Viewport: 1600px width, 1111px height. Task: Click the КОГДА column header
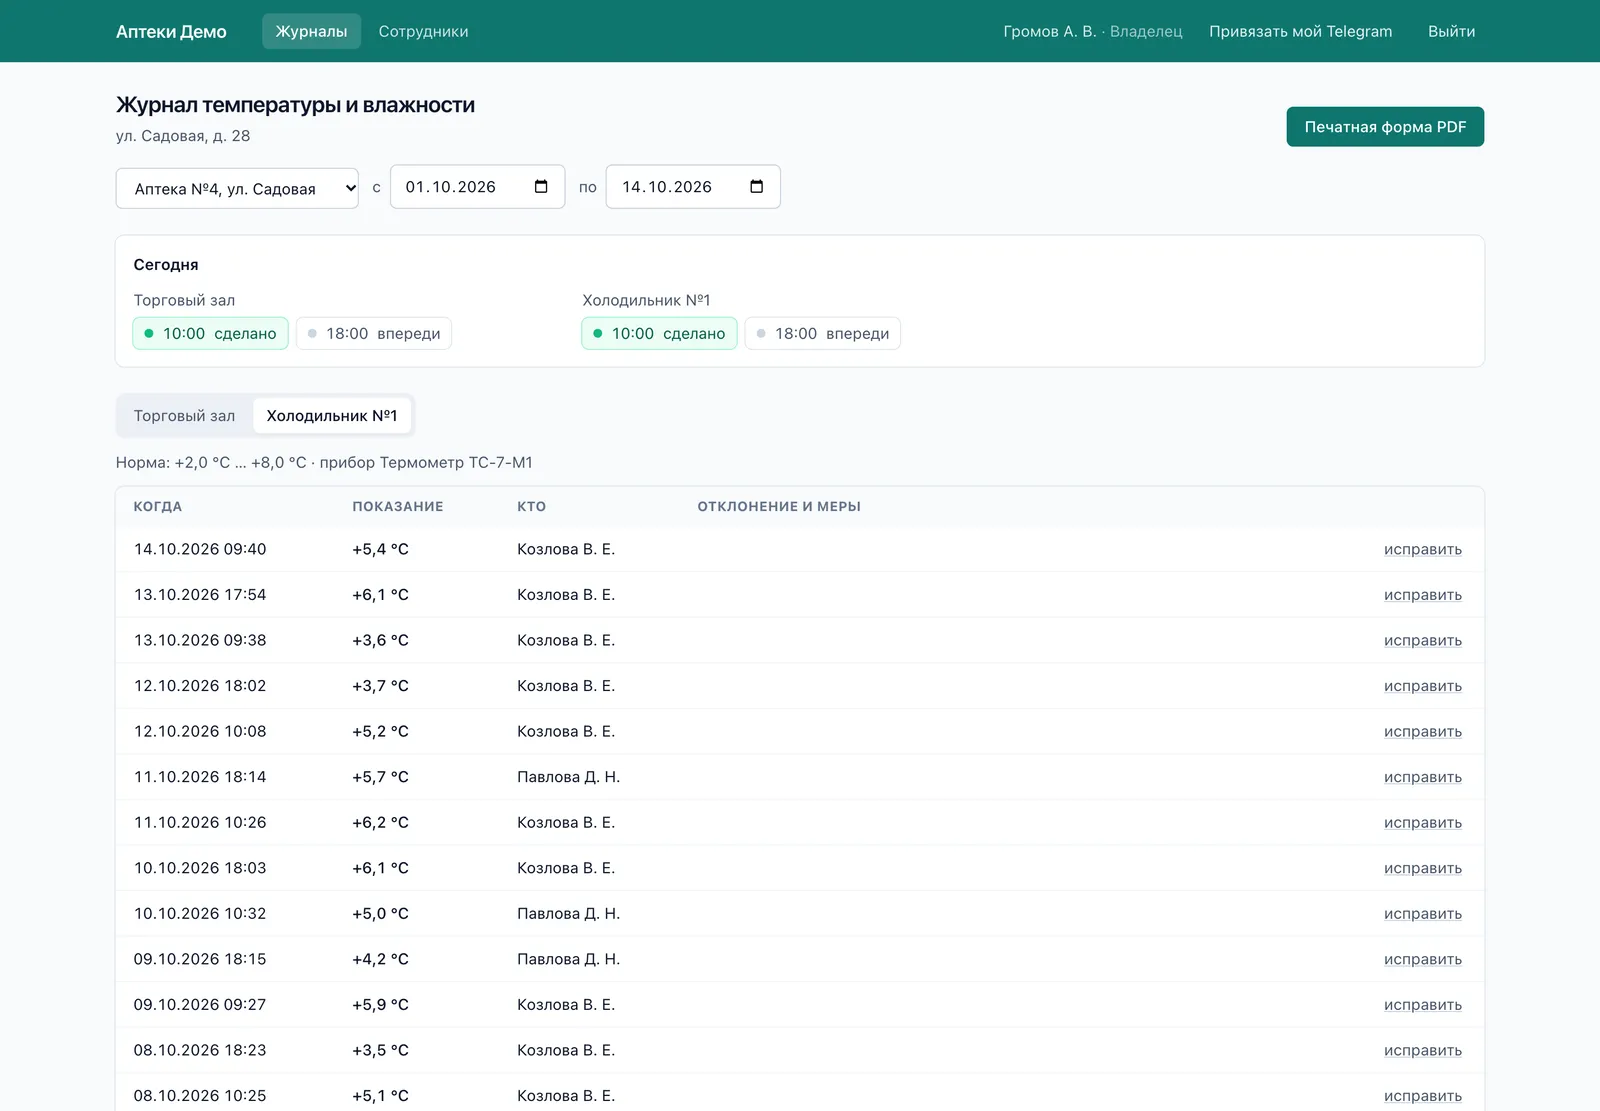point(158,506)
